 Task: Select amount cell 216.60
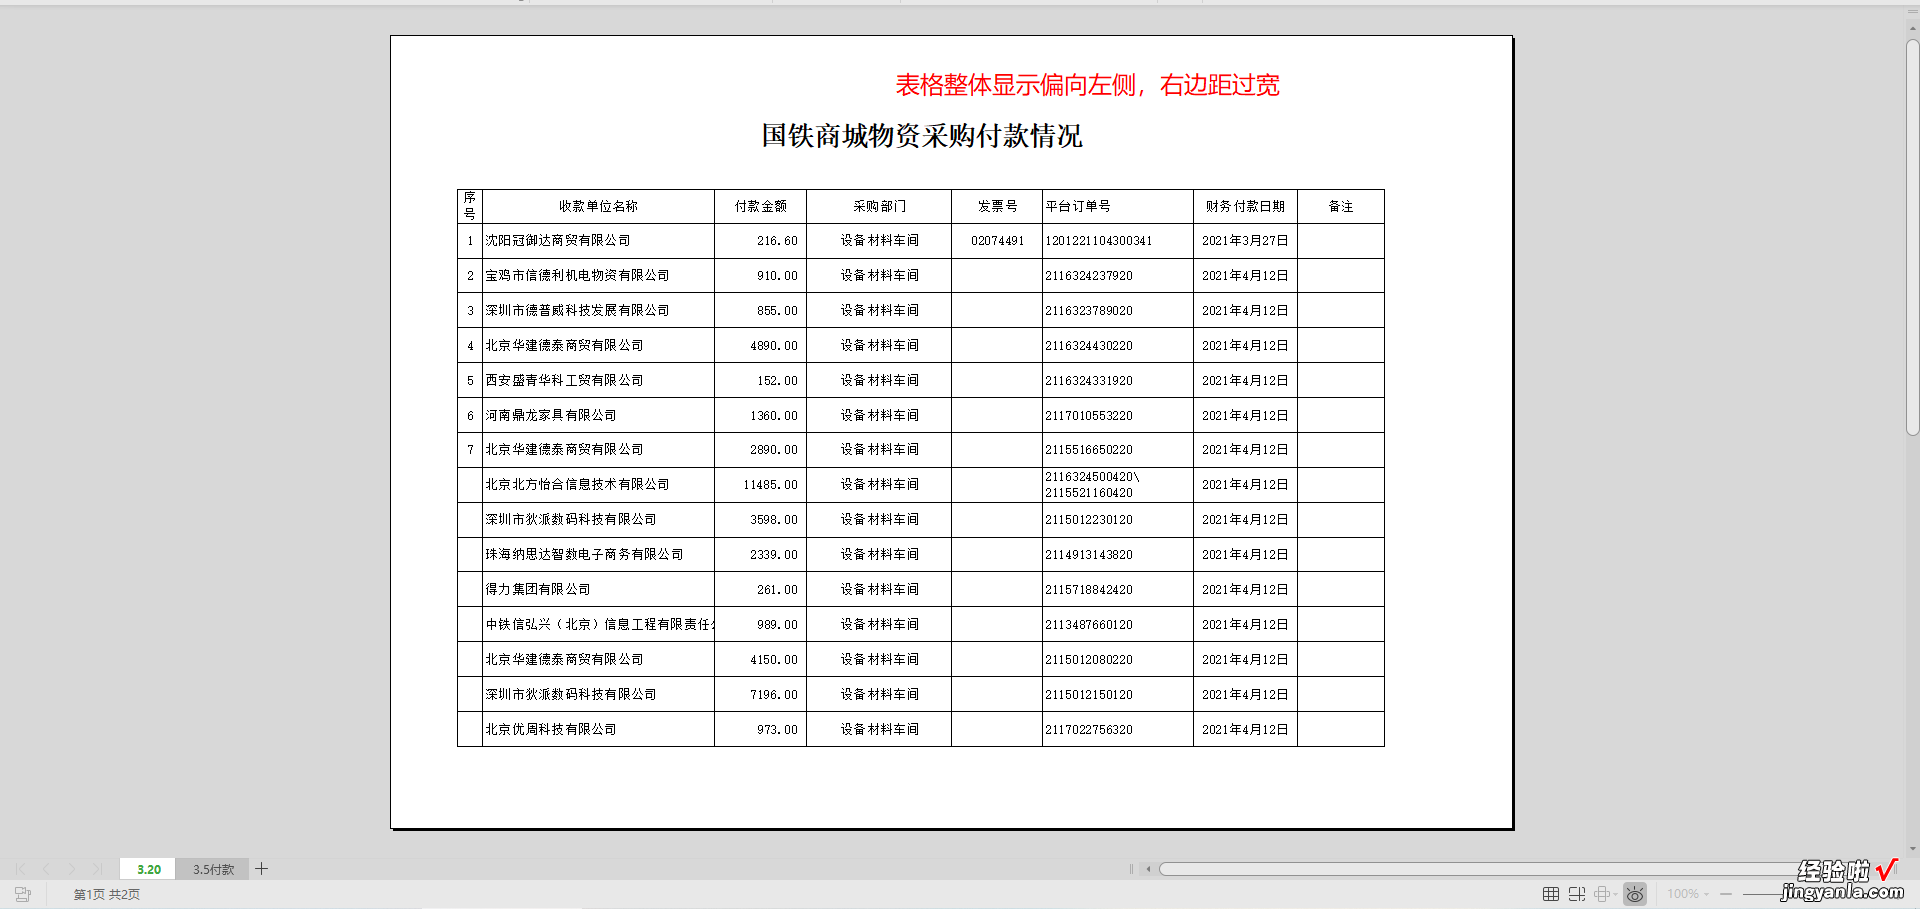pyautogui.click(x=760, y=241)
